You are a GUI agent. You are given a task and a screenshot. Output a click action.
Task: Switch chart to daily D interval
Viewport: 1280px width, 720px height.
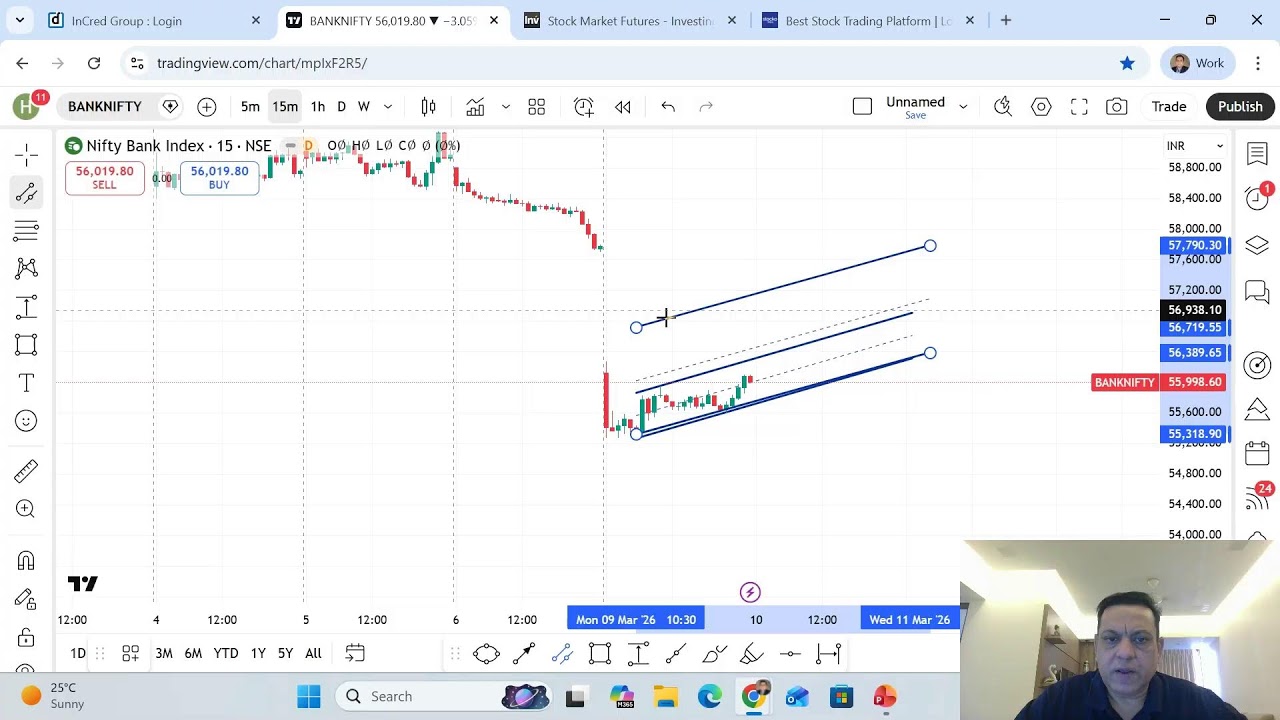coord(342,107)
